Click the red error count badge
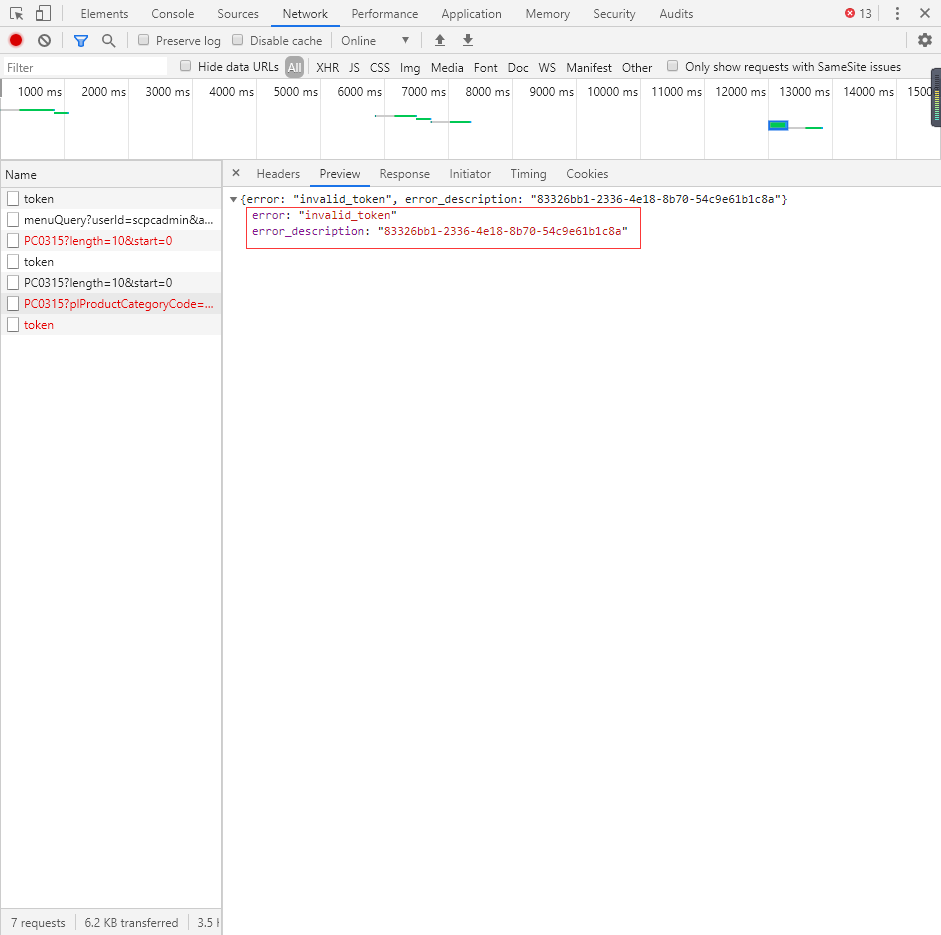941x935 pixels. pos(858,13)
